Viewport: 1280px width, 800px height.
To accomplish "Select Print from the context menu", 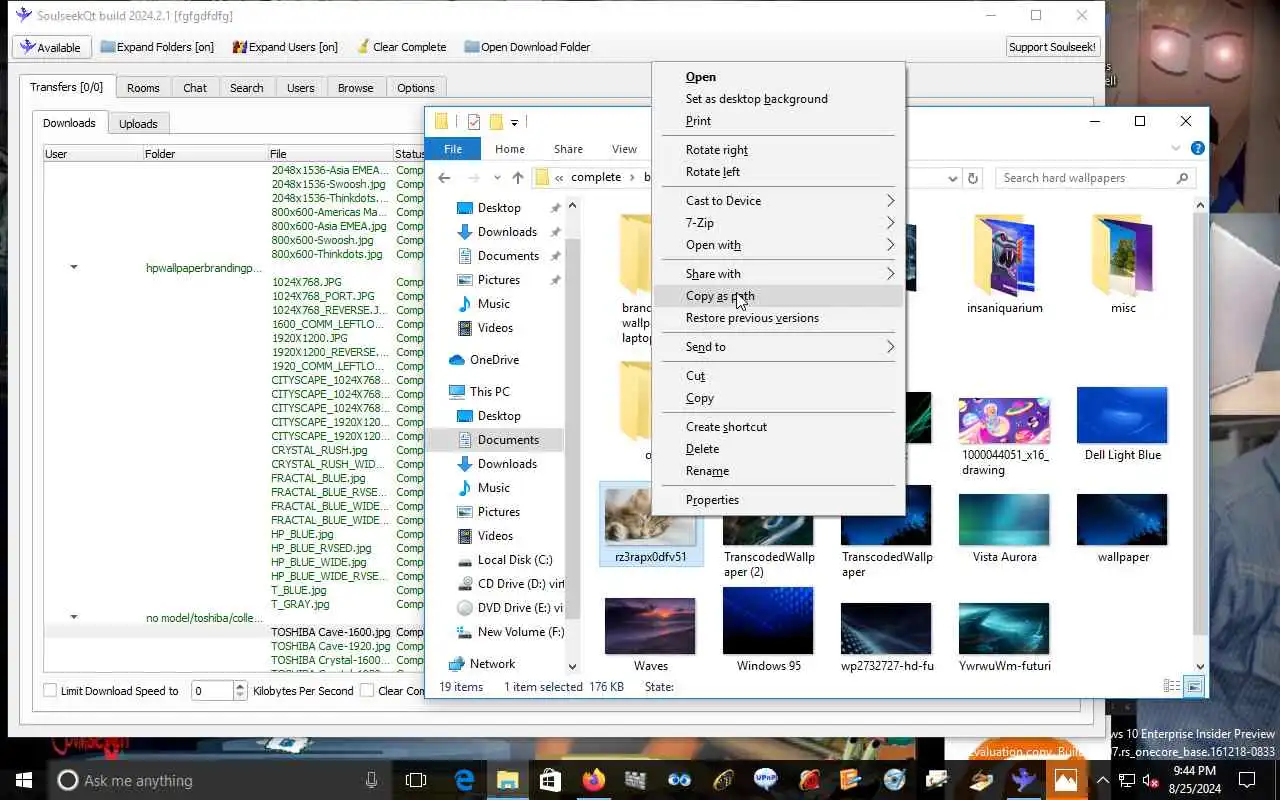I will [778, 121].
